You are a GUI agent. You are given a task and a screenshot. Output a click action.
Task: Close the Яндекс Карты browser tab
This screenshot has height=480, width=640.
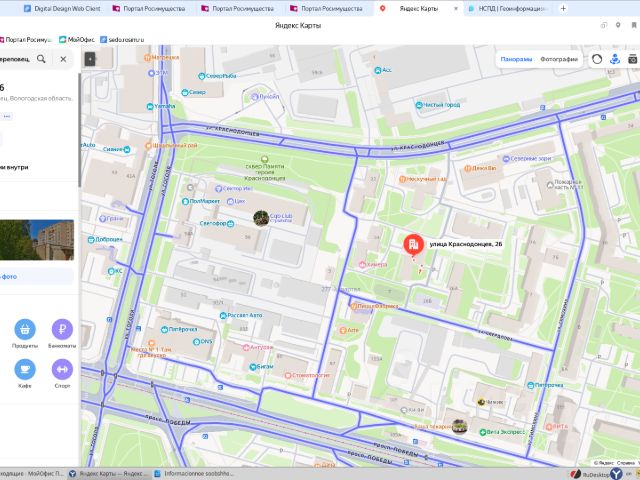tap(456, 8)
